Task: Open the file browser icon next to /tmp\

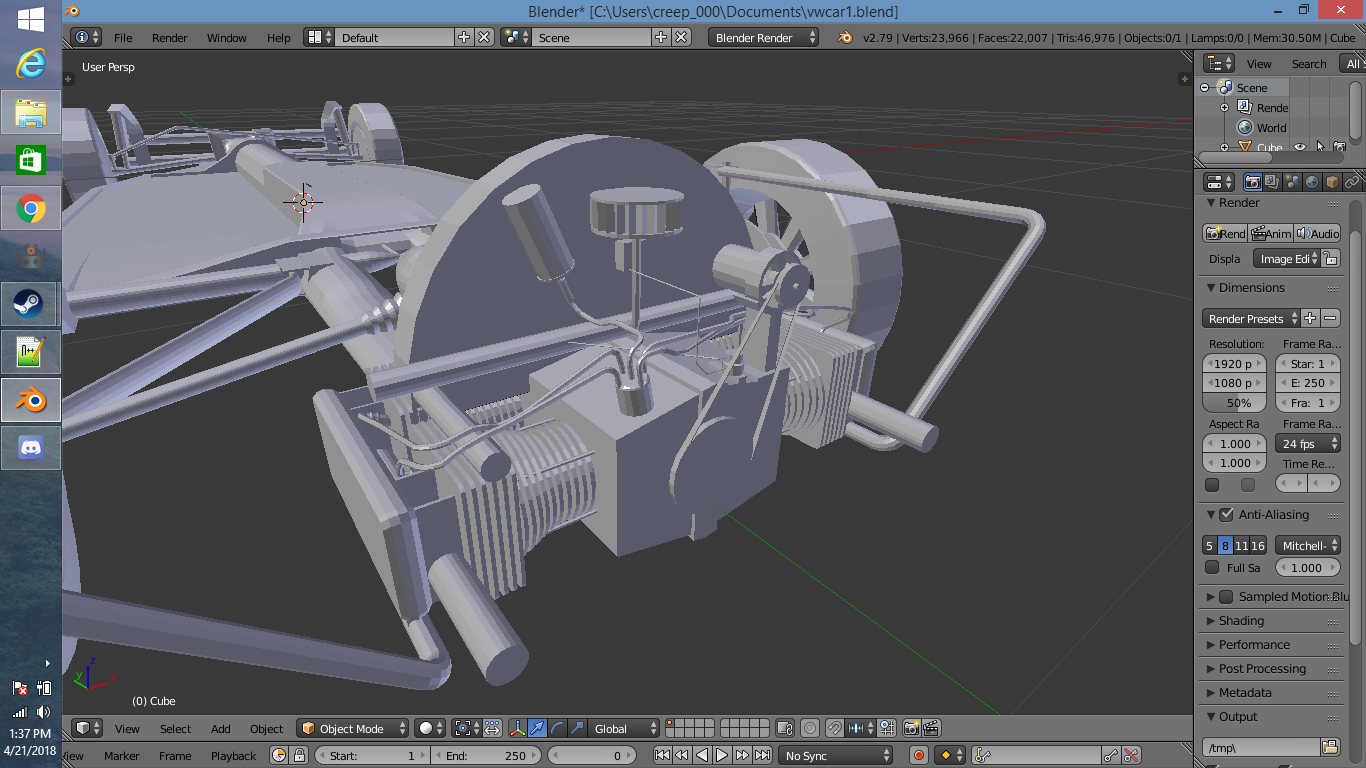Action: point(1330,747)
